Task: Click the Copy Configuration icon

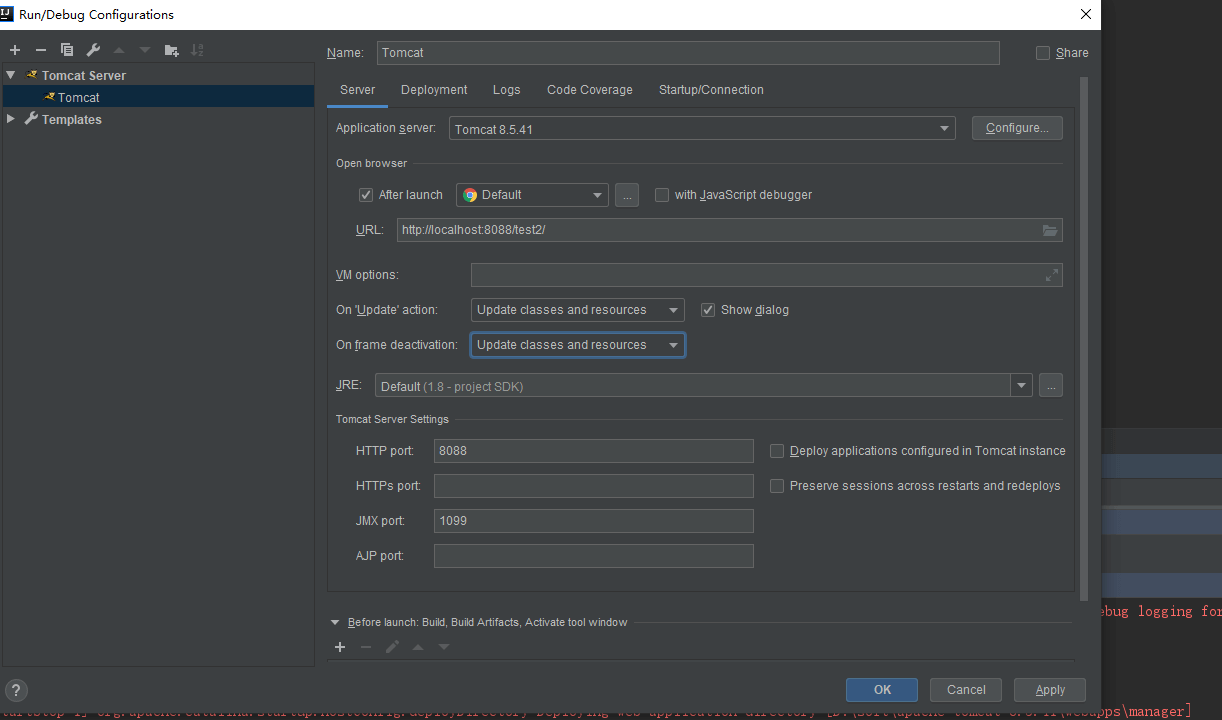Action: [x=67, y=50]
